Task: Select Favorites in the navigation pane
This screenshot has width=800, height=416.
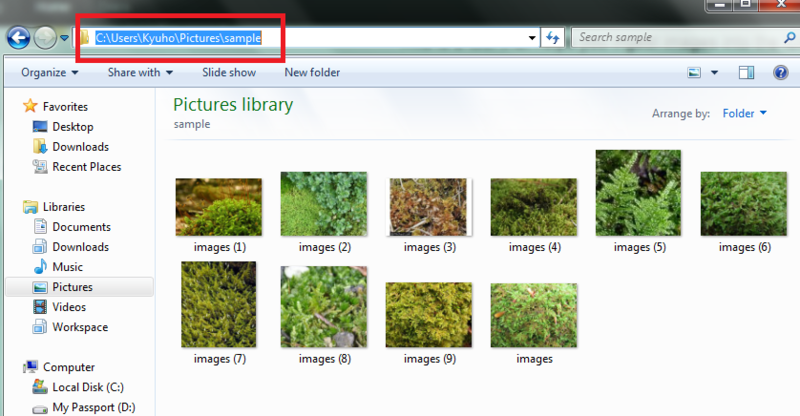Action: 65,107
